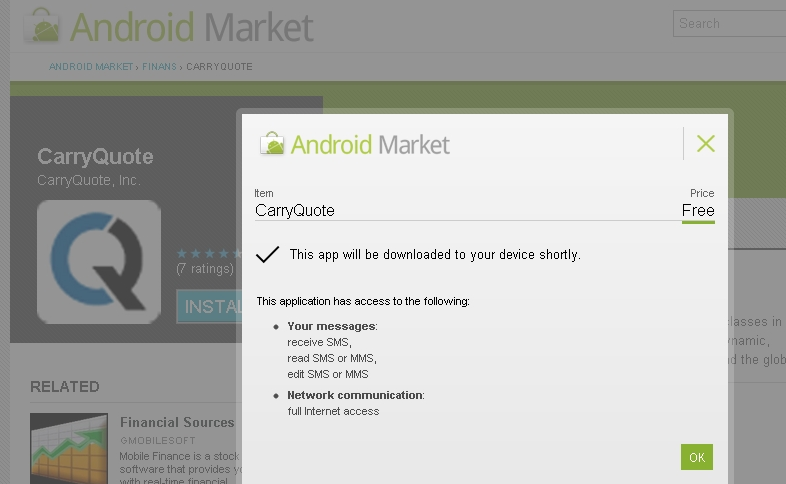This screenshot has width=786, height=484.
Task: Click the checkmark icon beside download message
Action: tap(267, 254)
